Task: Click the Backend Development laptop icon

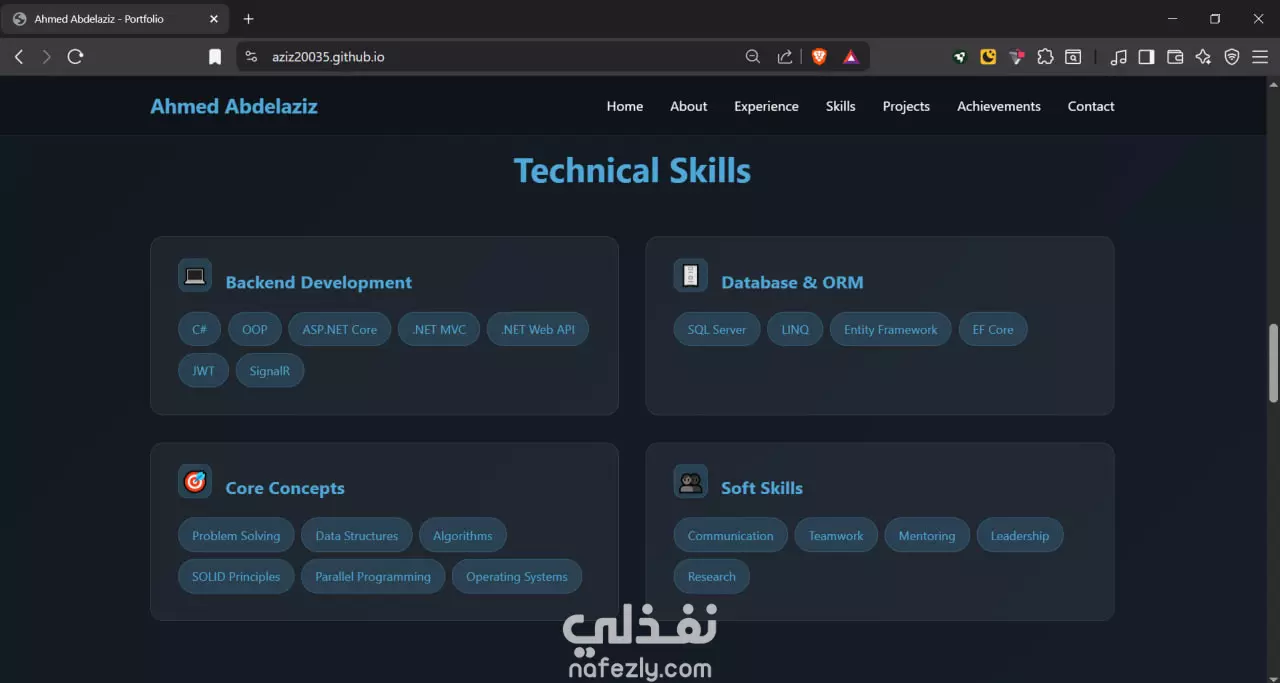Action: [x=195, y=276]
